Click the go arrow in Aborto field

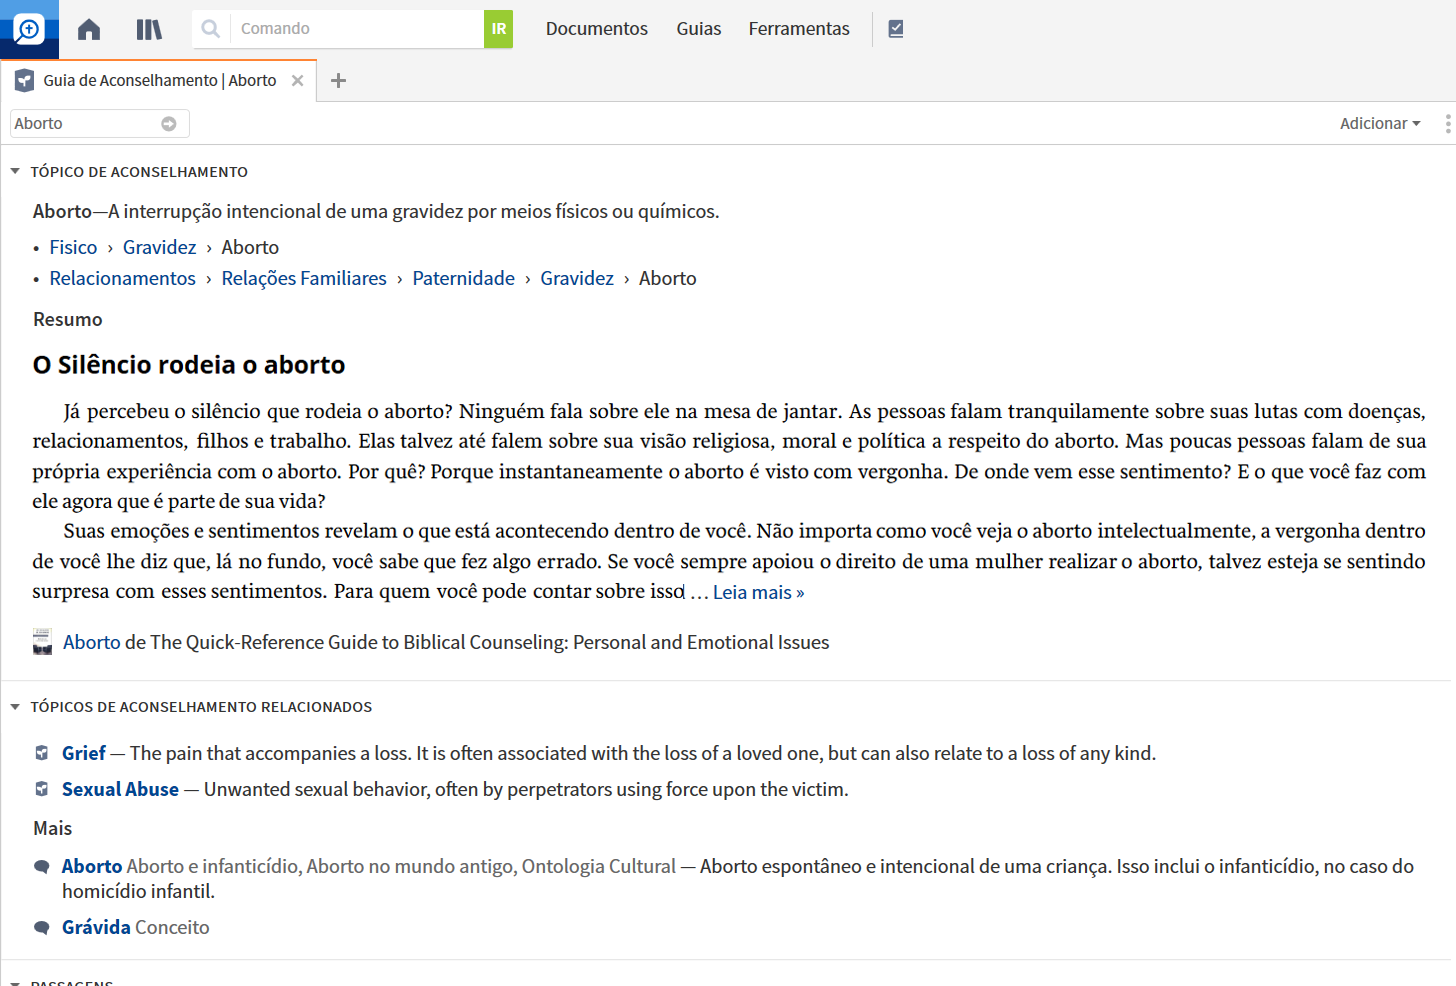point(169,124)
